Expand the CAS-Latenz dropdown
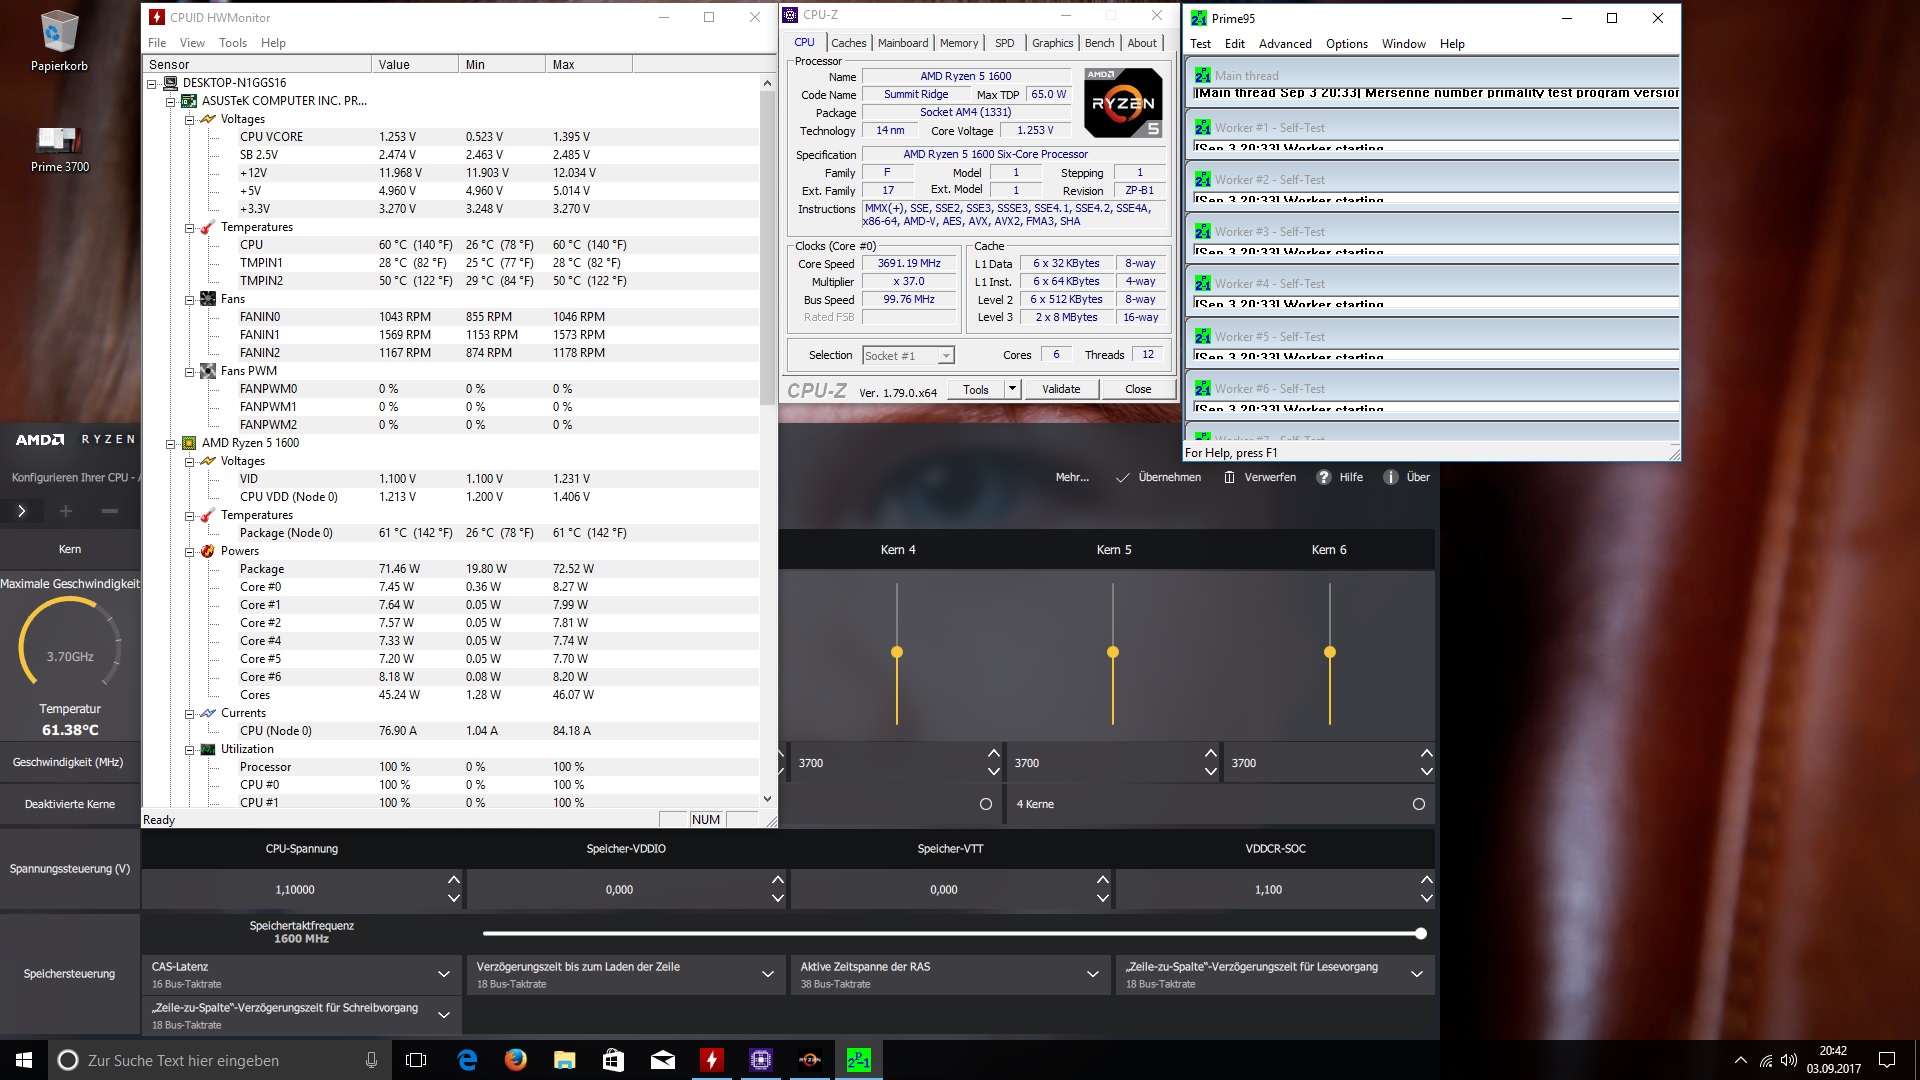 click(x=443, y=974)
